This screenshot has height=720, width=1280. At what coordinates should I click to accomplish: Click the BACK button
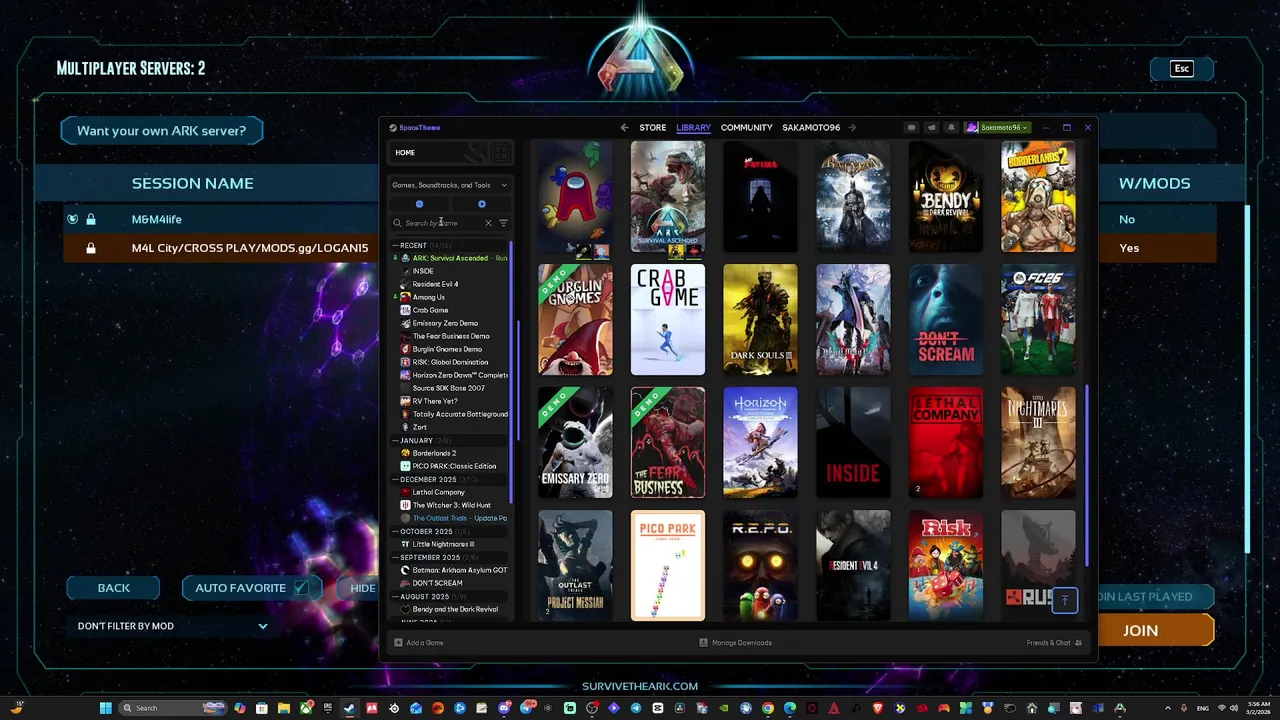[x=114, y=588]
